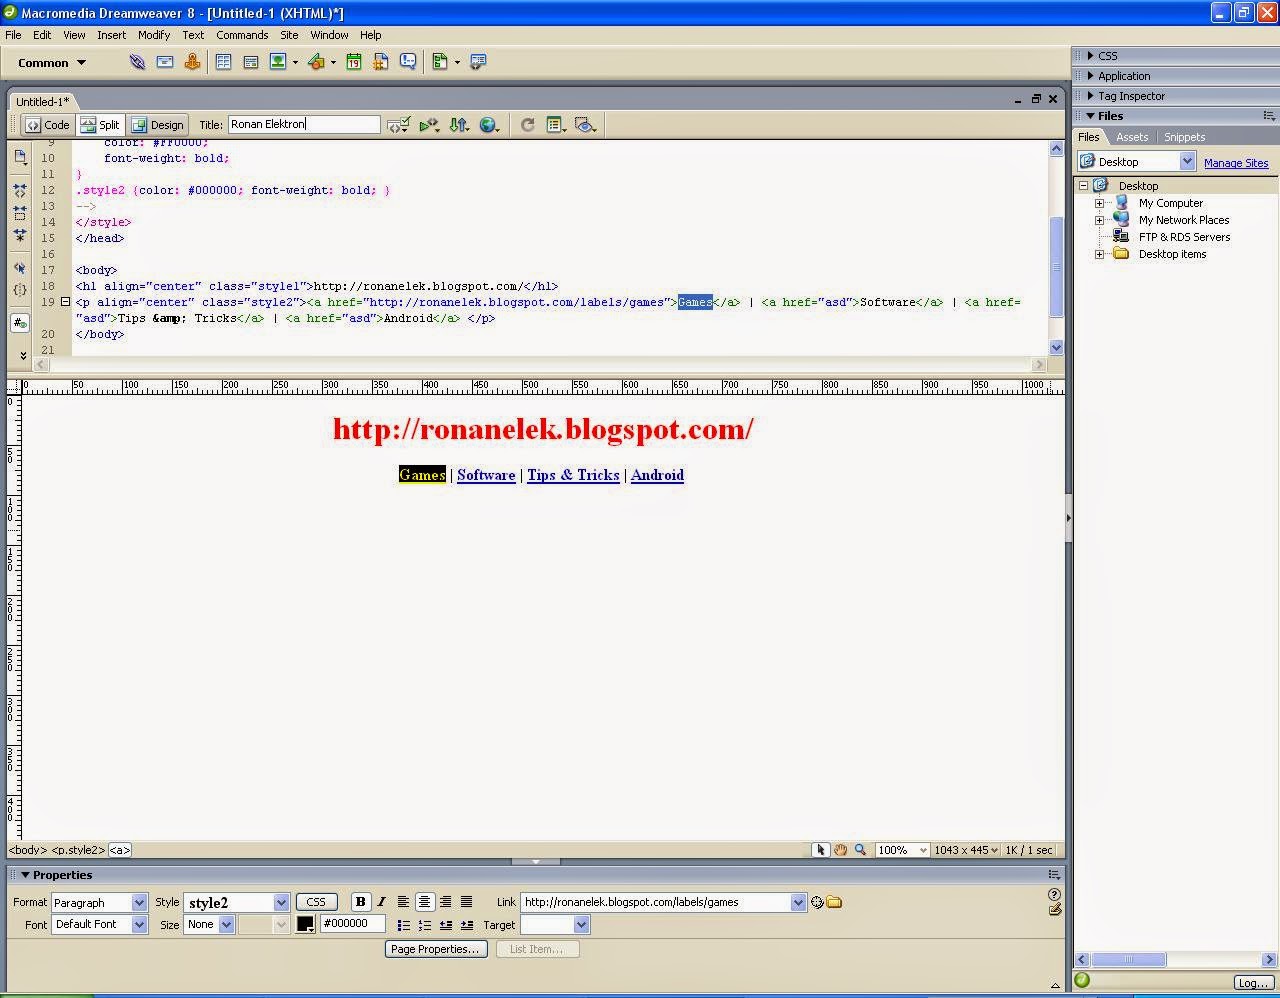Viewport: 1280px width, 998px height.
Task: Open the Size None dropdown
Action: tap(227, 925)
